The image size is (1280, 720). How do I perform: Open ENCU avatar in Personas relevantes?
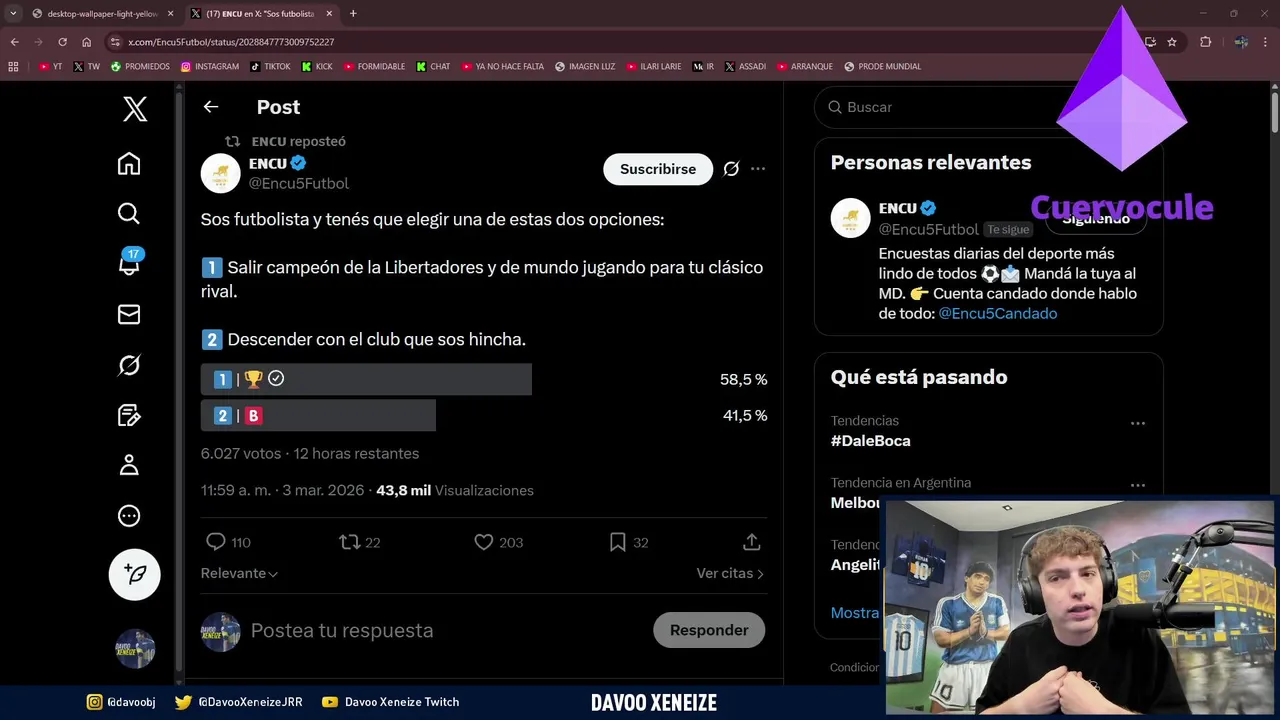(x=850, y=218)
